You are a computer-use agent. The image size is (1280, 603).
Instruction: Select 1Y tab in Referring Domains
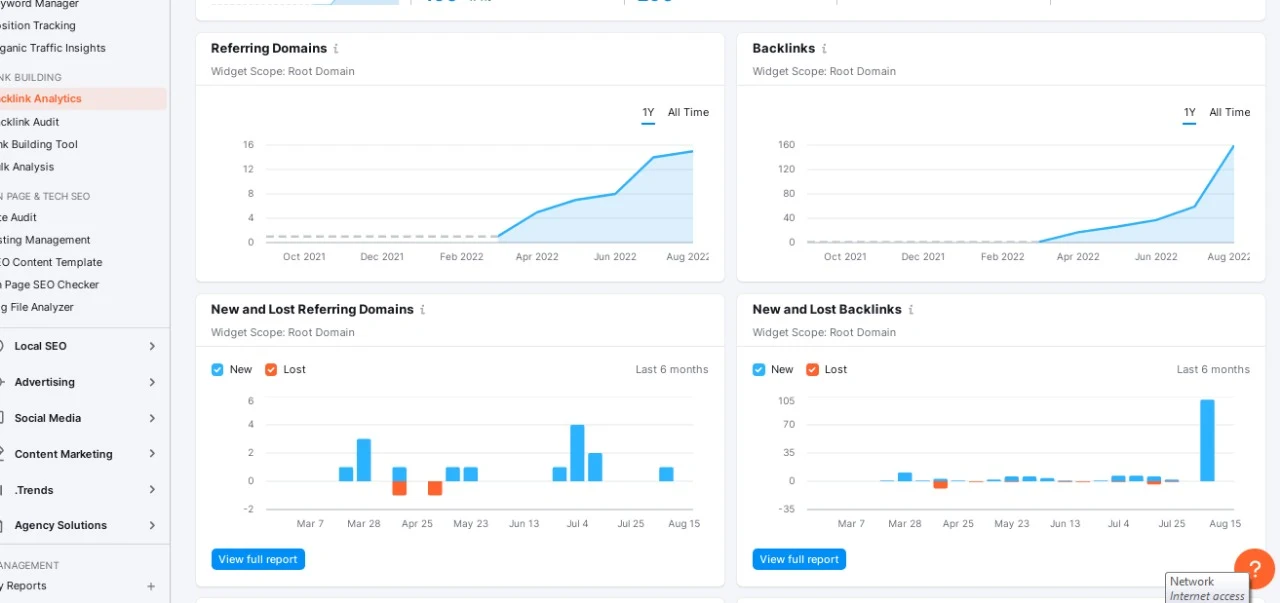click(x=648, y=112)
